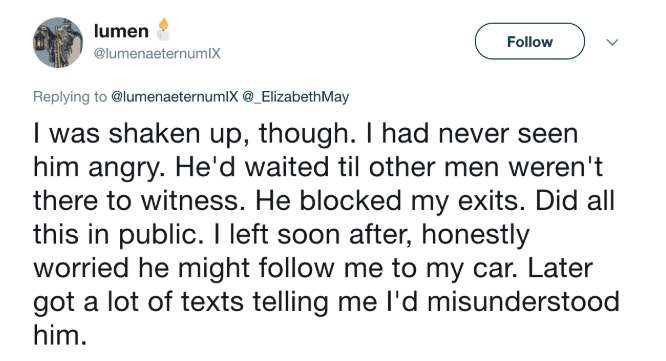Open the @_ElizabethMay mention link

tap(296, 97)
